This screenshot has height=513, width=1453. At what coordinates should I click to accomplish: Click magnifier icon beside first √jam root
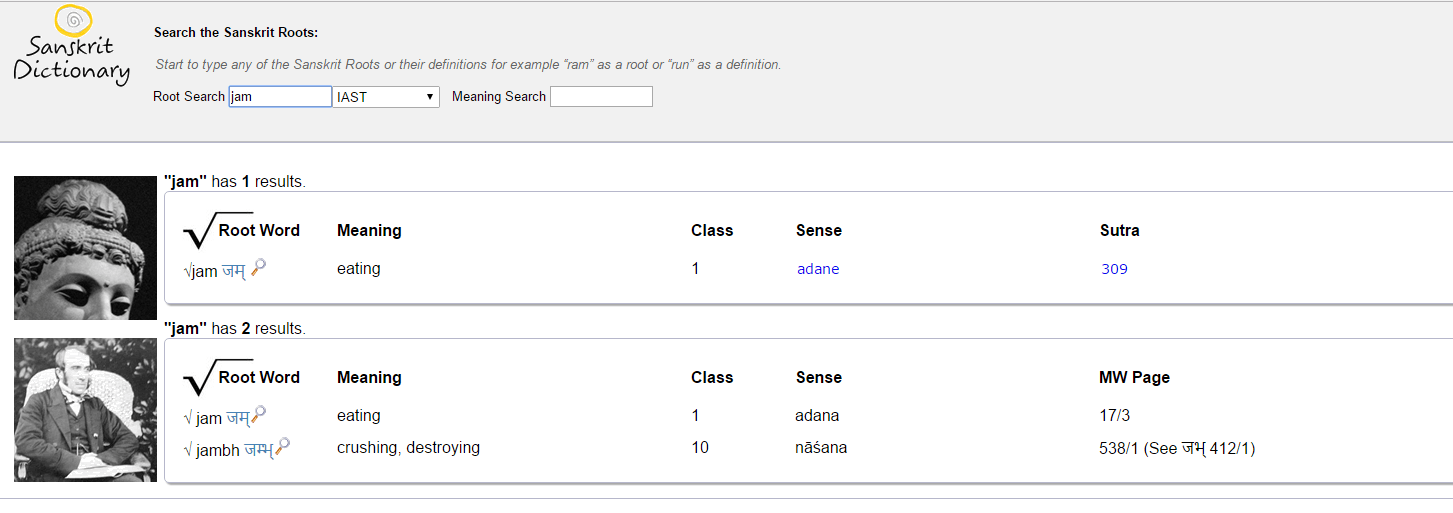(x=258, y=267)
